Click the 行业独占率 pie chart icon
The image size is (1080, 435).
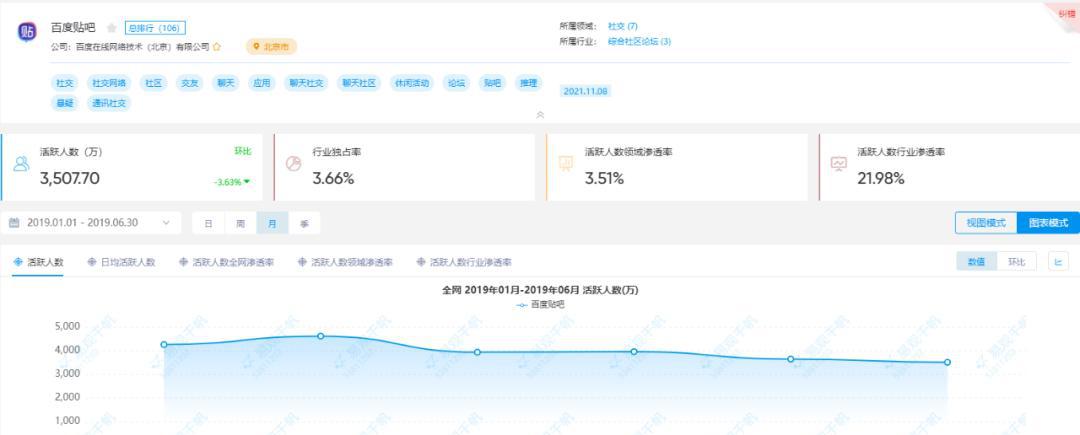(293, 164)
